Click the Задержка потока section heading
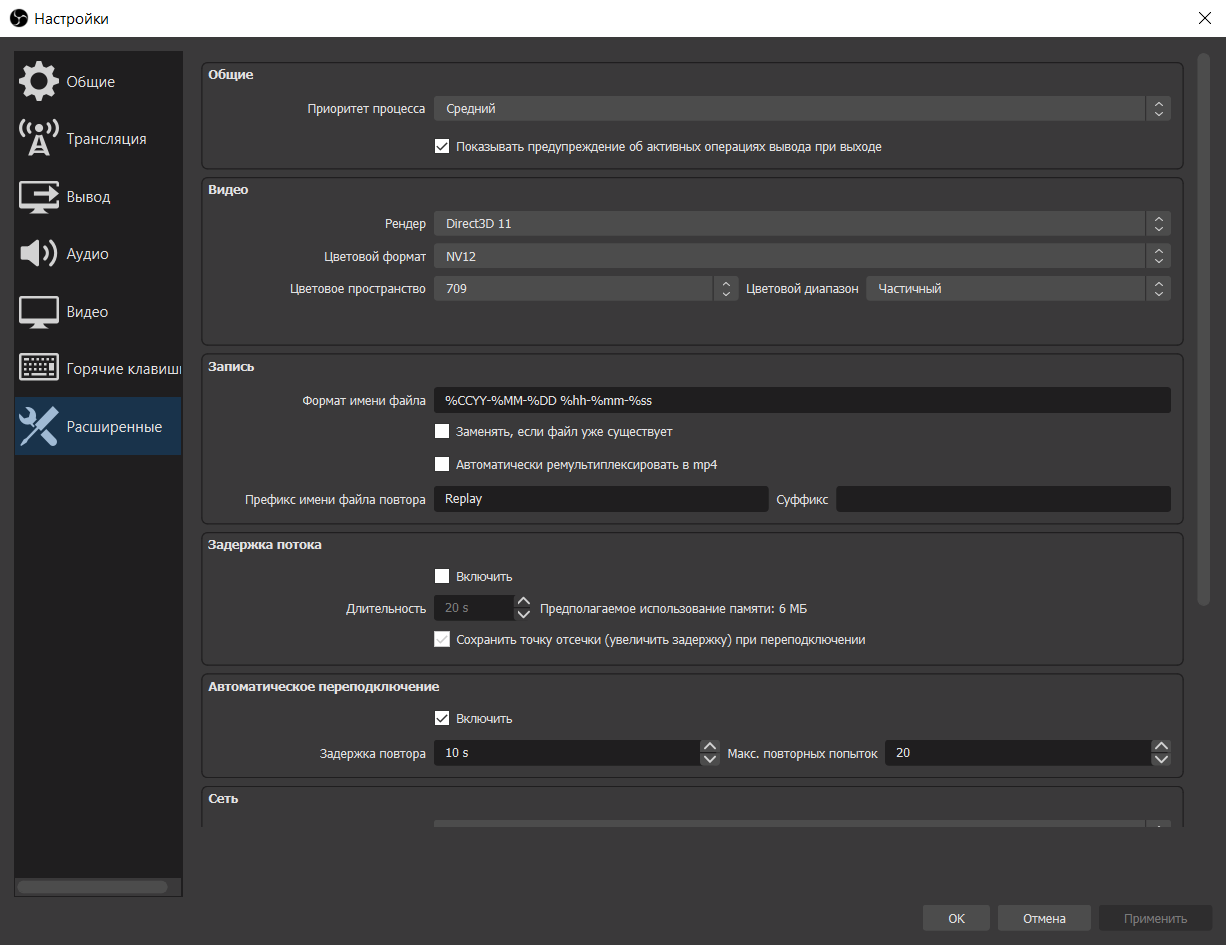The height and width of the screenshot is (945, 1226). pyautogui.click(x=265, y=545)
